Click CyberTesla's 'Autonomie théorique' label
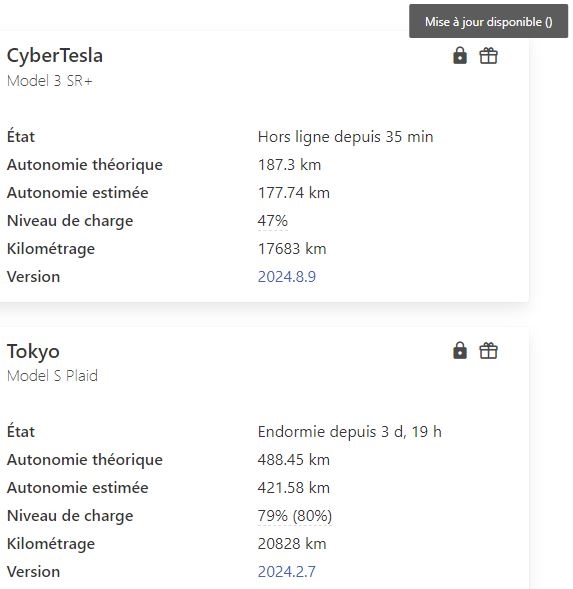This screenshot has width=573, height=589. [85, 165]
